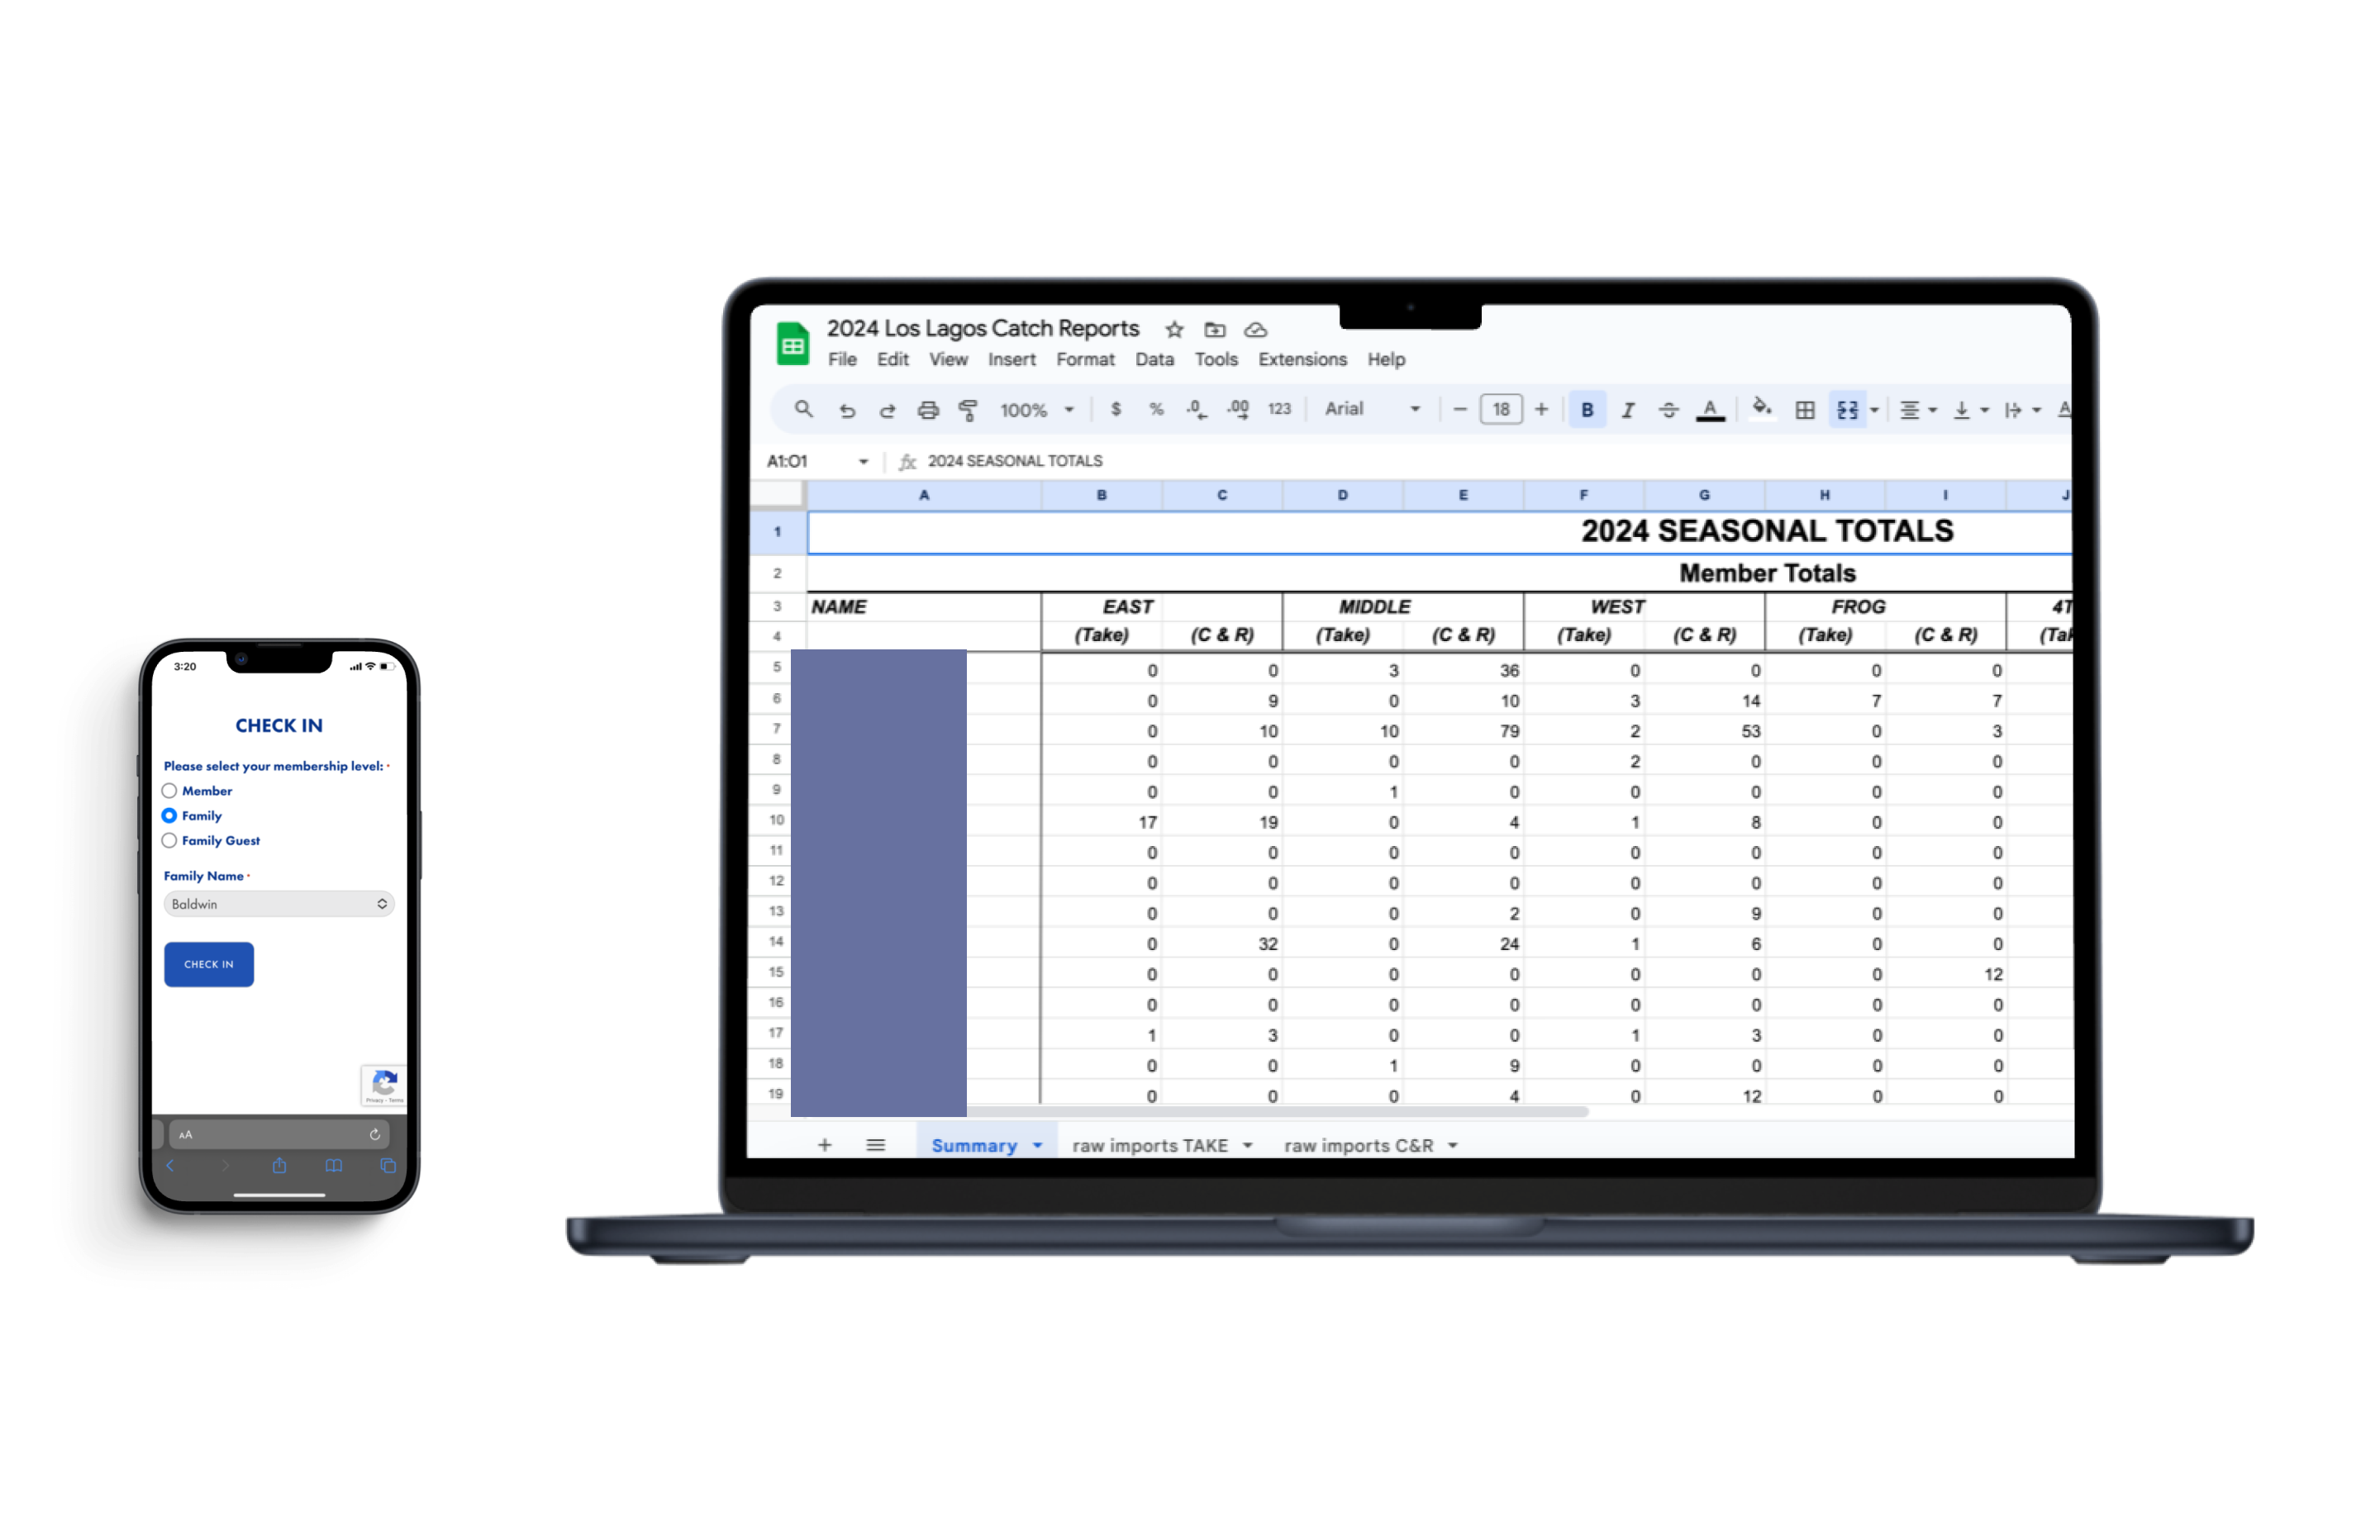2380x1540 pixels.
Task: Click the paint format icon
Action: (x=968, y=410)
